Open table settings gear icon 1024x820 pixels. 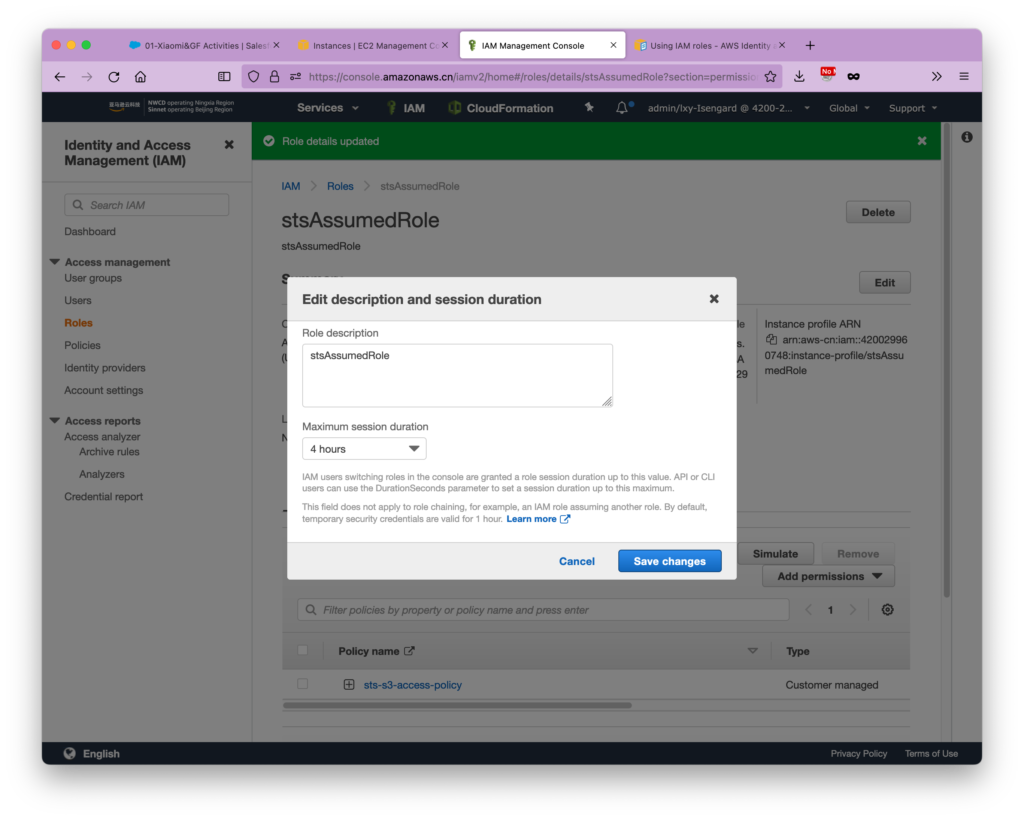tap(887, 610)
